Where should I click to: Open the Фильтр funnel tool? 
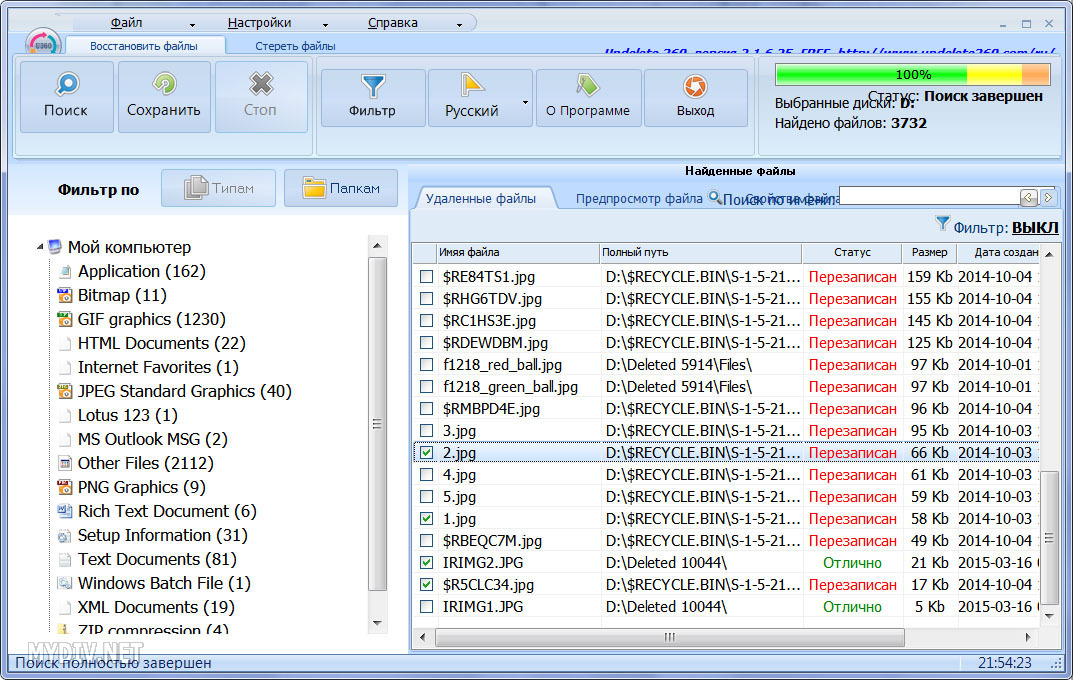(x=372, y=96)
